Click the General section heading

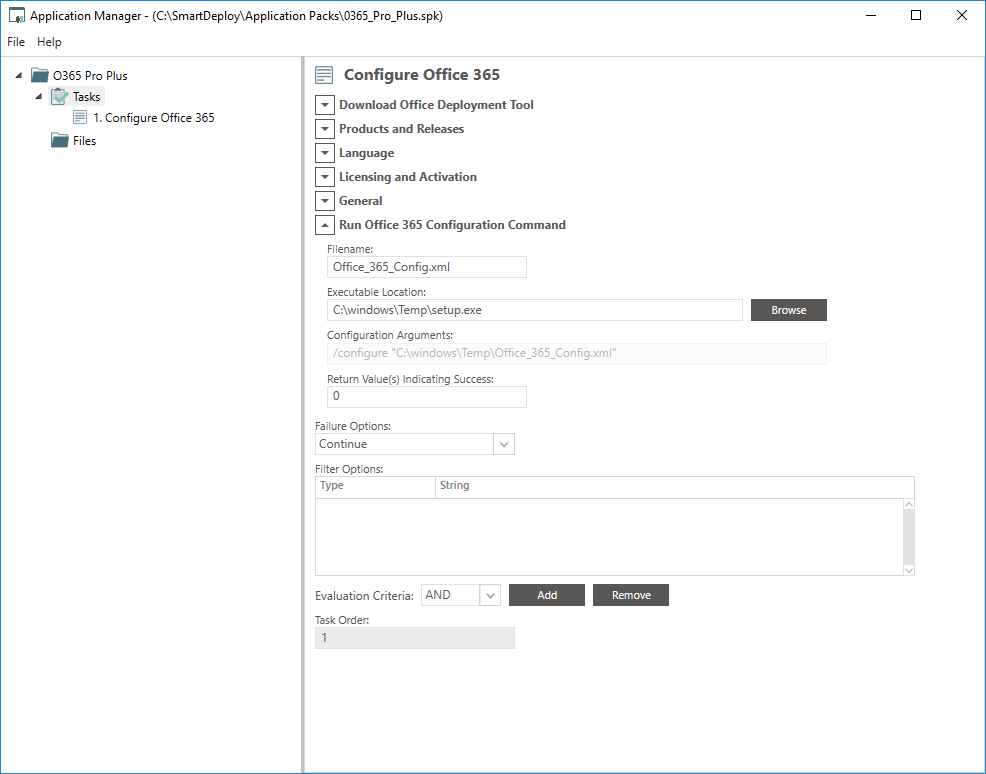[360, 201]
